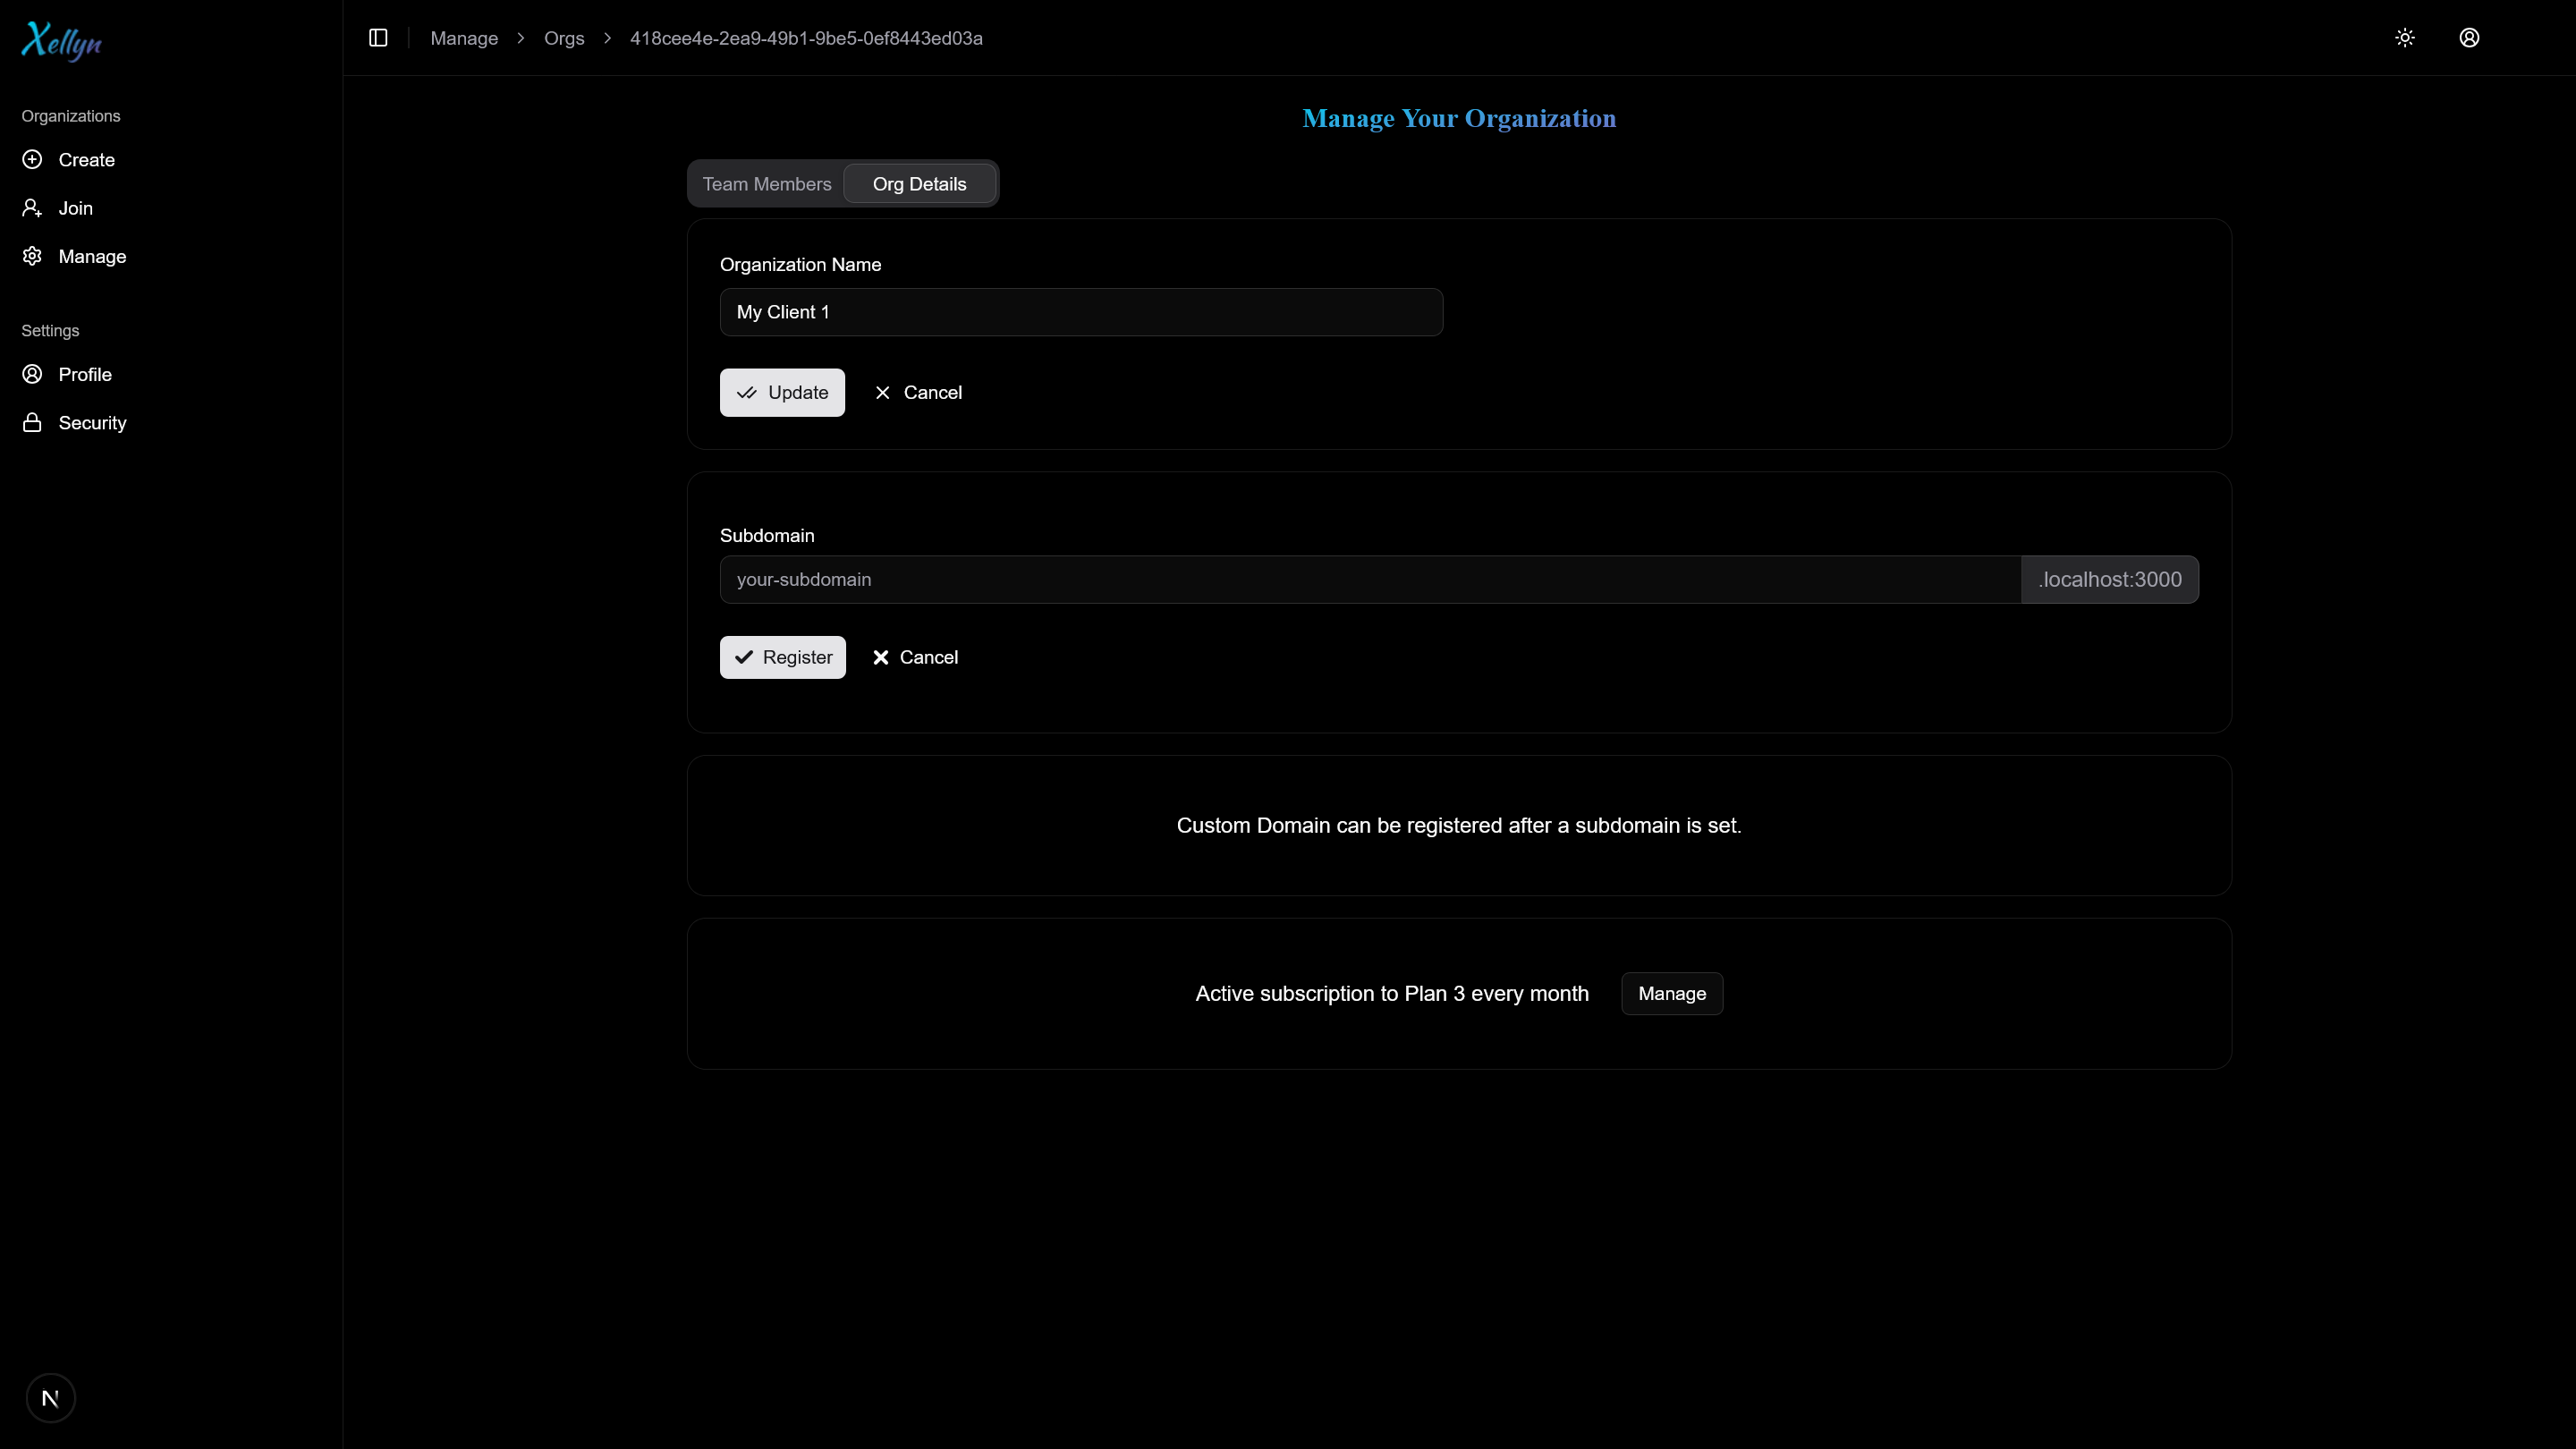Go to Manage in the sidebar
Screen dimensions: 2576x1449
coord(171,256)
